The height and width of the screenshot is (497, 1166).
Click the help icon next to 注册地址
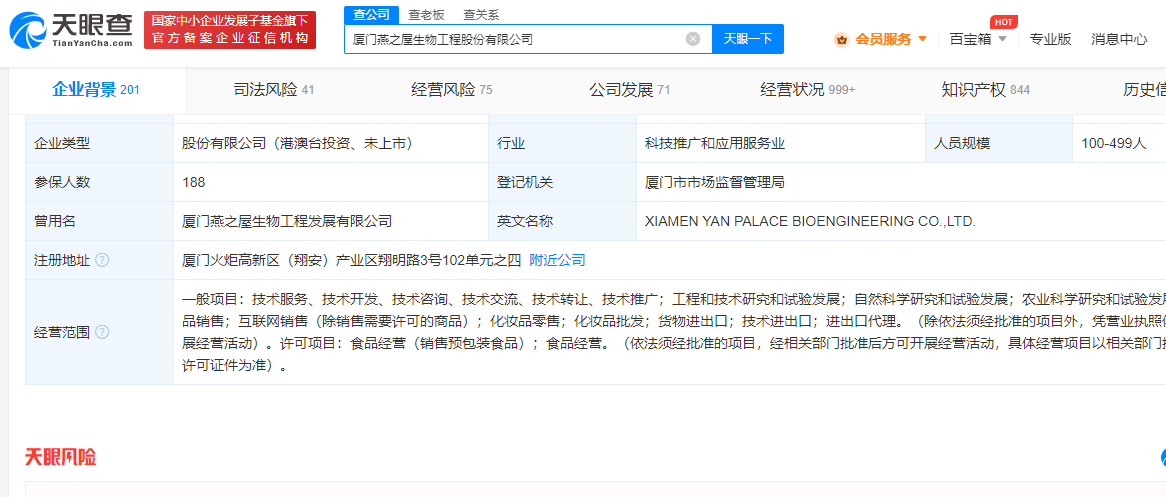(102, 260)
